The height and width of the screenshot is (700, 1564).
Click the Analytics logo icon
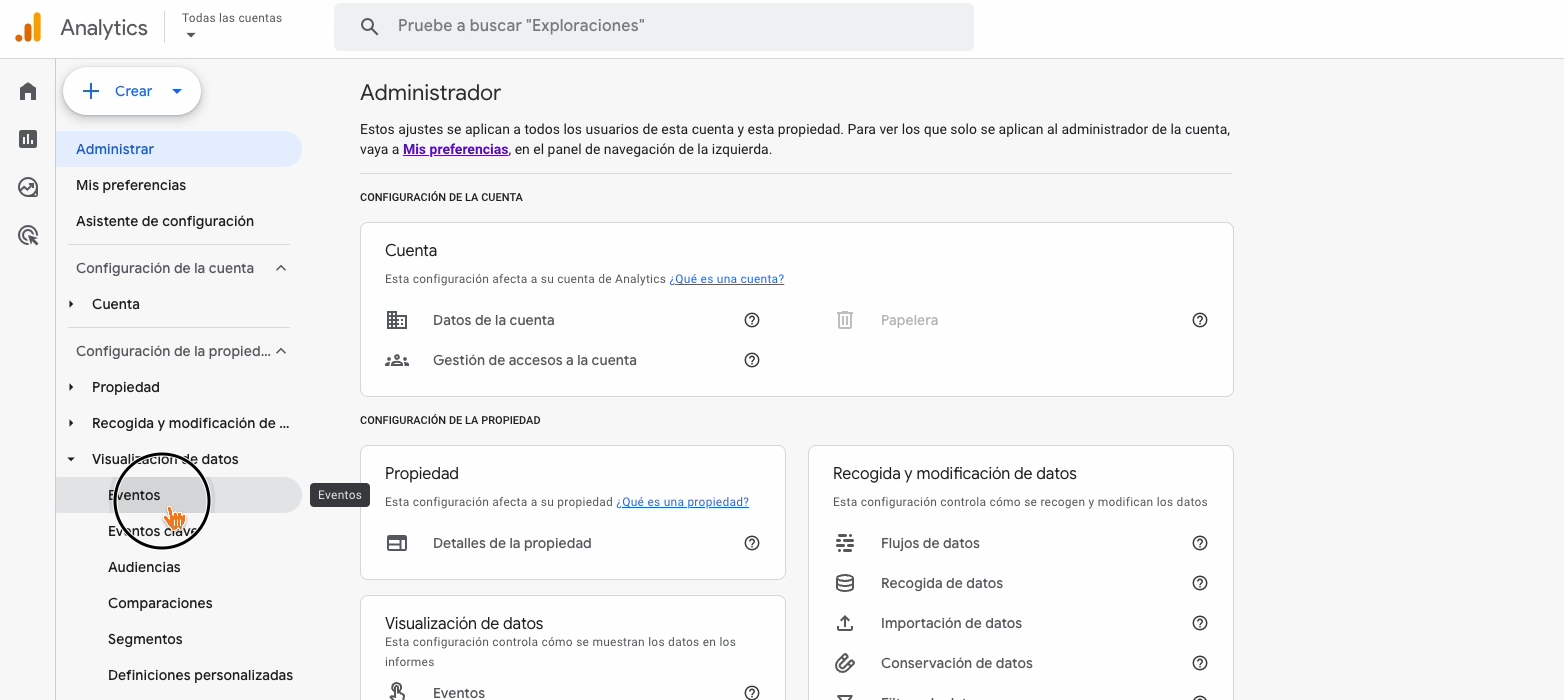point(28,27)
